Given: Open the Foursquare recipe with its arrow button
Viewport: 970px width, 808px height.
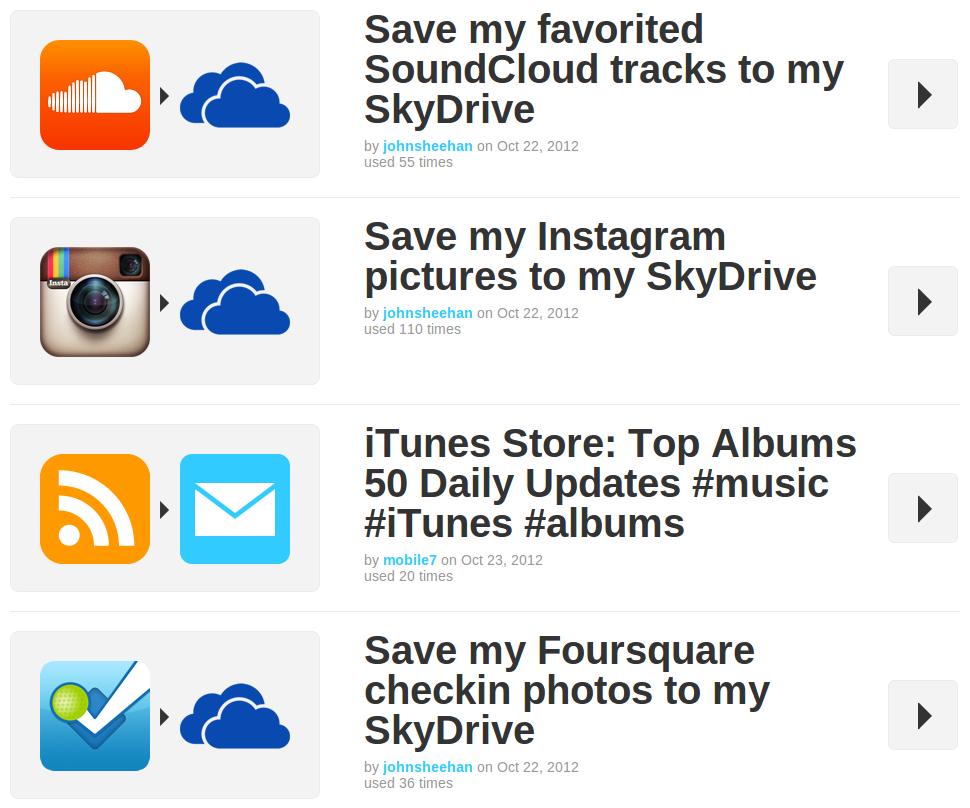Looking at the screenshot, I should click(923, 716).
